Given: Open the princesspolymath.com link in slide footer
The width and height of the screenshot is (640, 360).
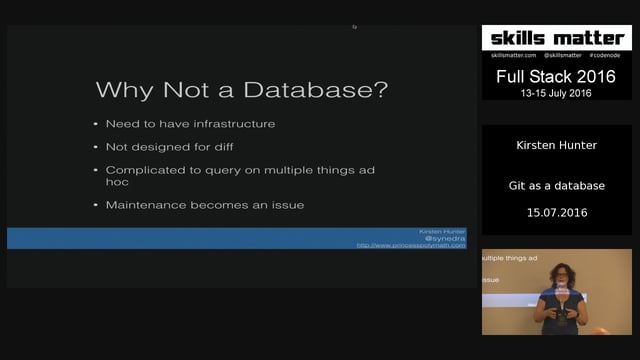Looking at the screenshot, I should coord(411,245).
